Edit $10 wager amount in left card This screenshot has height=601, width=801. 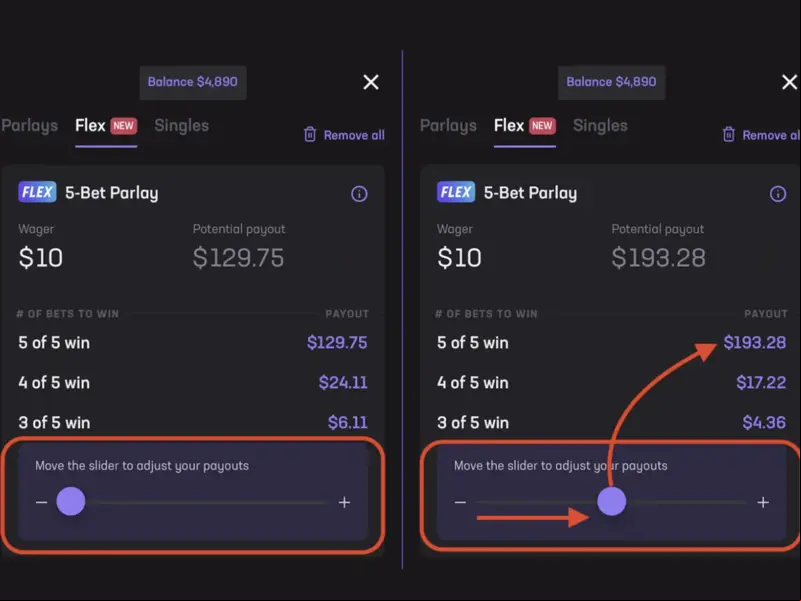point(41,258)
